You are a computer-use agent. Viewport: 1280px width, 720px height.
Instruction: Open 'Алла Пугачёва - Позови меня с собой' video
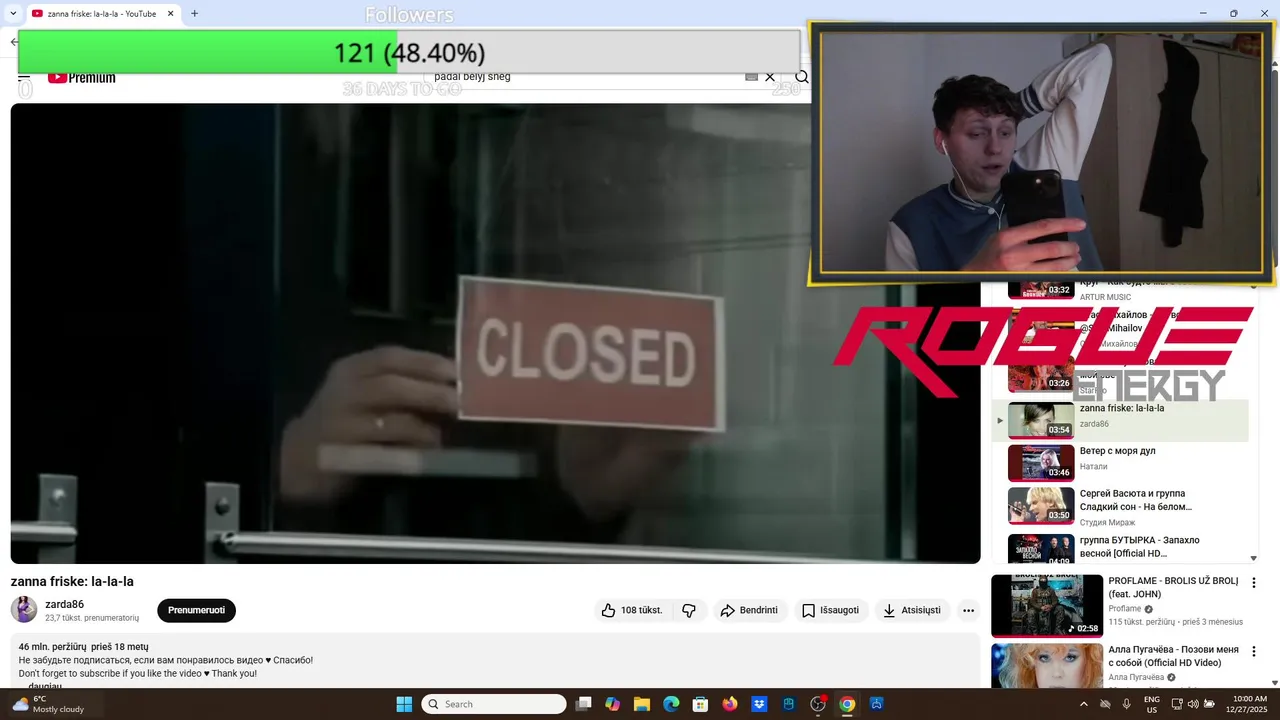point(1174,656)
